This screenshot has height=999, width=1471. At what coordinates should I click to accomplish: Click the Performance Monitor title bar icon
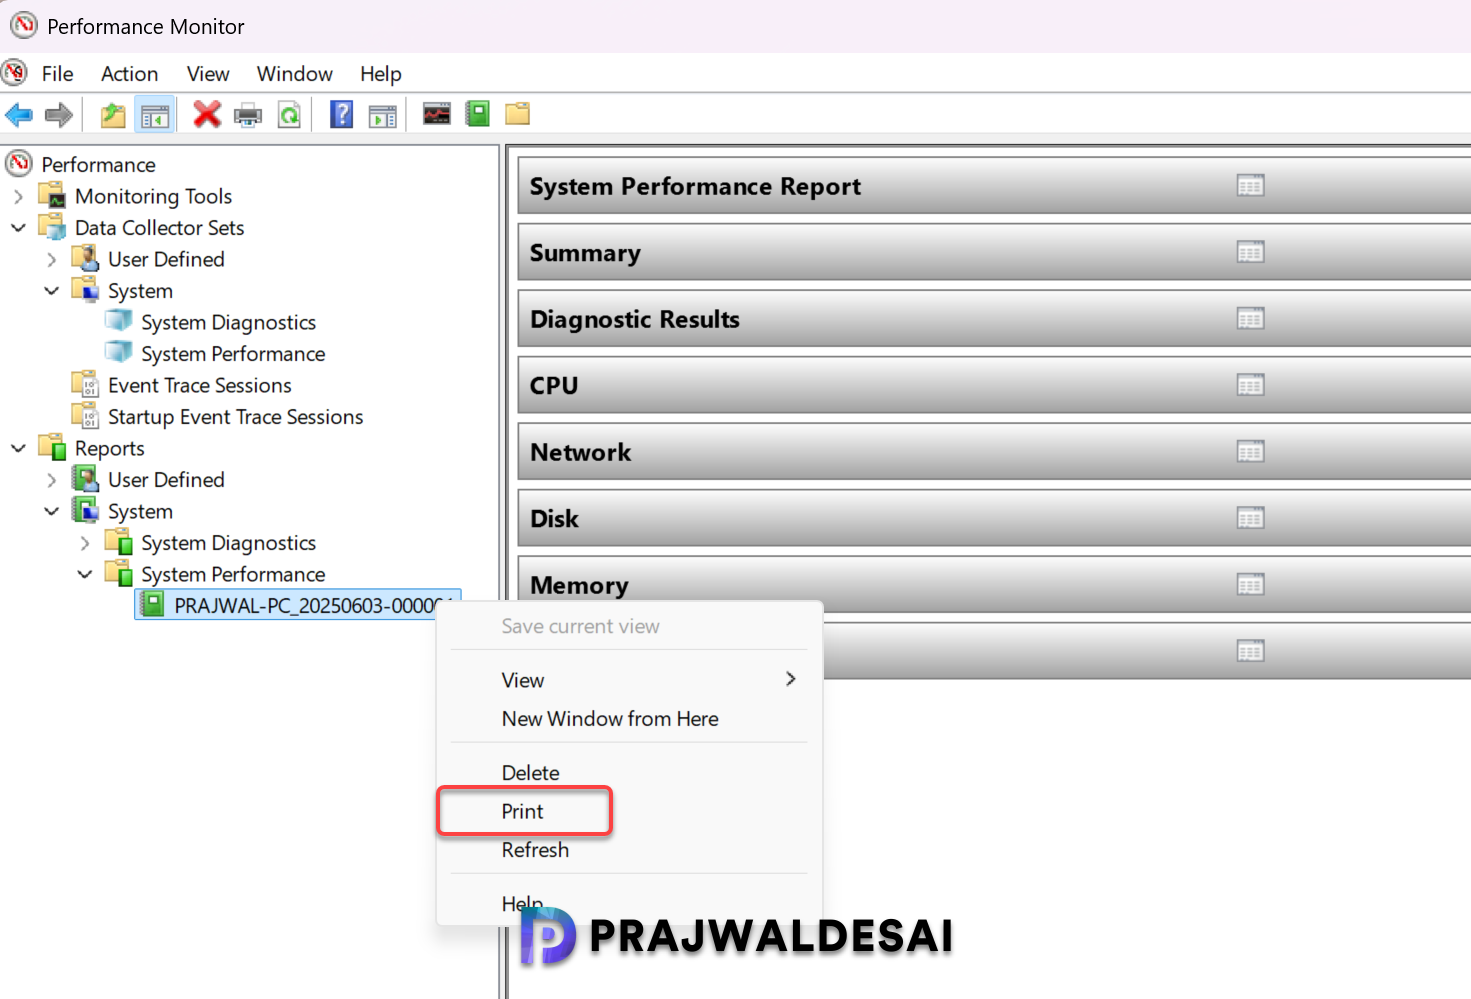(24, 25)
